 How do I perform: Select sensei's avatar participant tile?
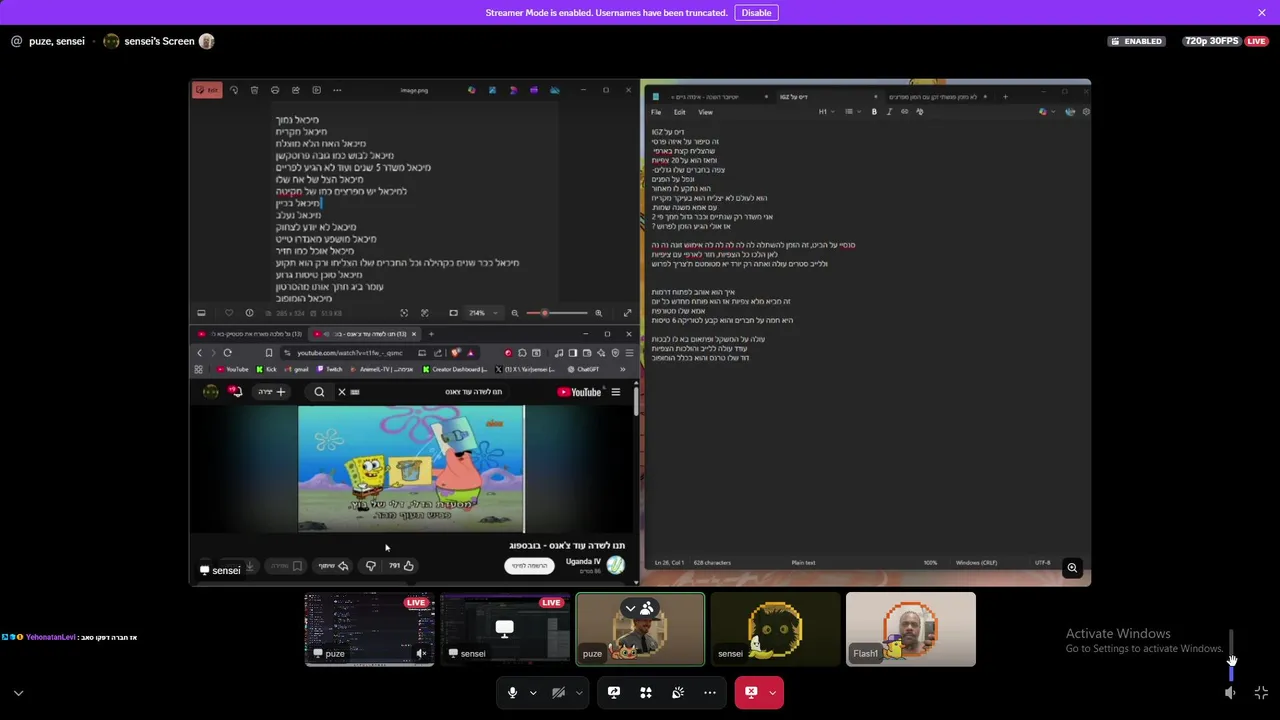(x=775, y=629)
